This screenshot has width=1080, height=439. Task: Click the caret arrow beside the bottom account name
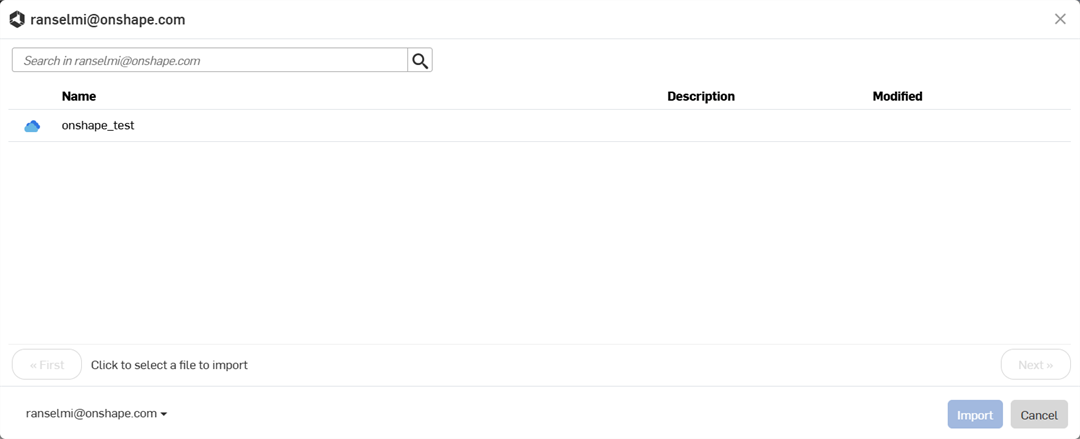point(164,414)
